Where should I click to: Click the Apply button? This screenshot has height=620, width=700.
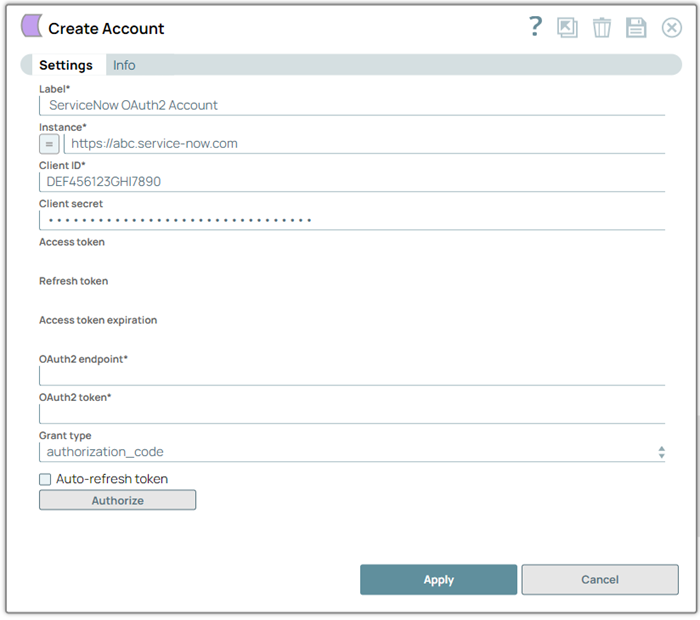[438, 579]
